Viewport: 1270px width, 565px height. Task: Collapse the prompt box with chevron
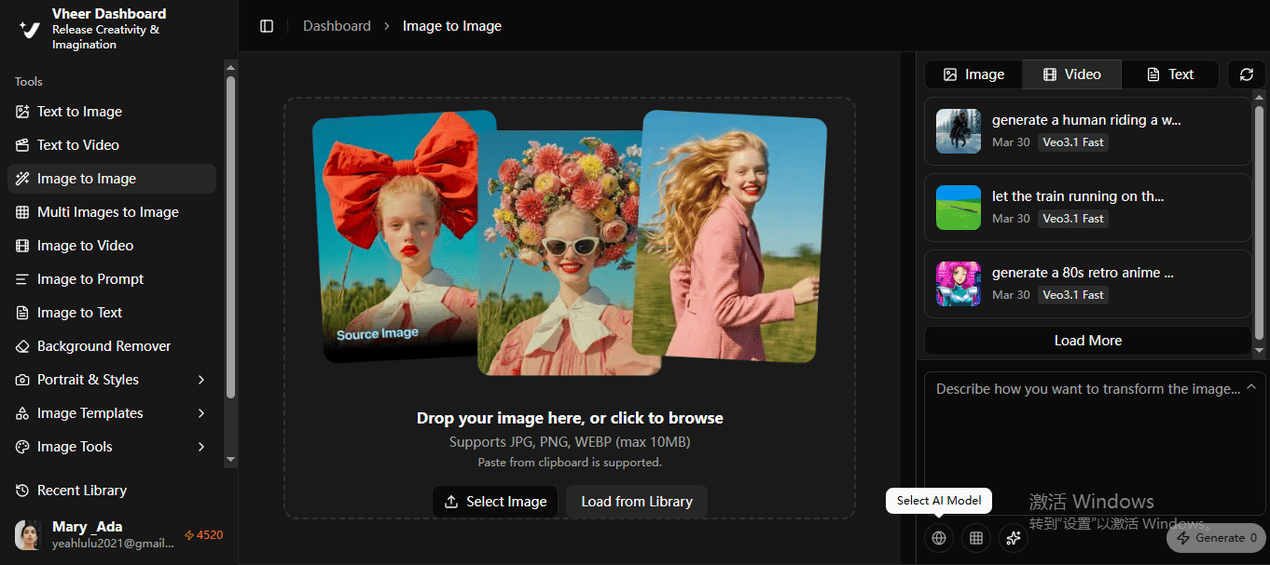point(1251,388)
